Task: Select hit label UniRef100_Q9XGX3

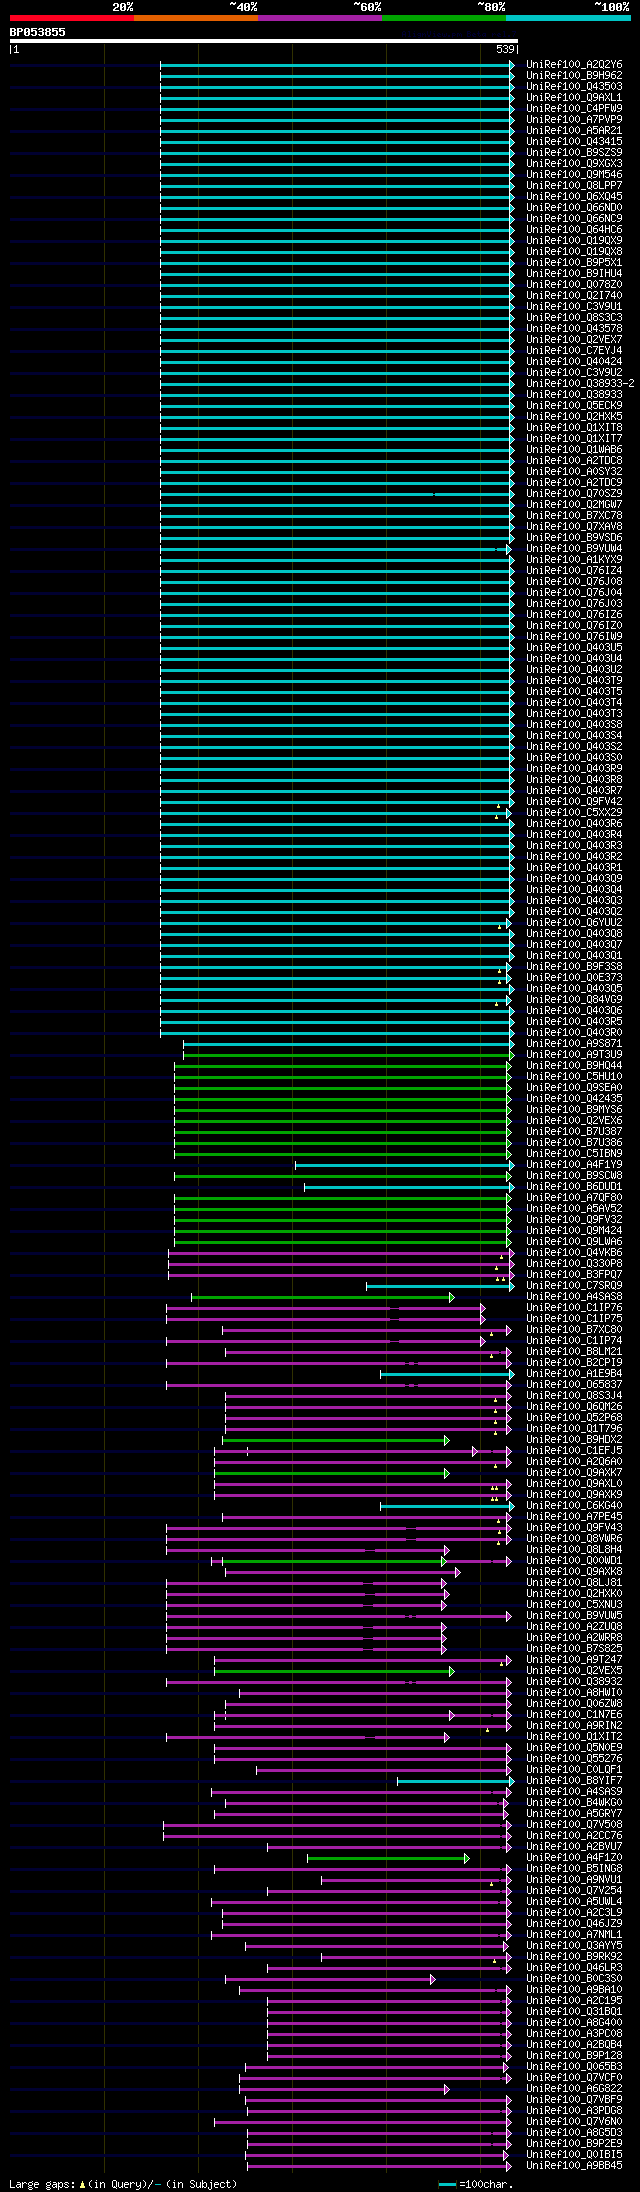Action: click(x=574, y=164)
